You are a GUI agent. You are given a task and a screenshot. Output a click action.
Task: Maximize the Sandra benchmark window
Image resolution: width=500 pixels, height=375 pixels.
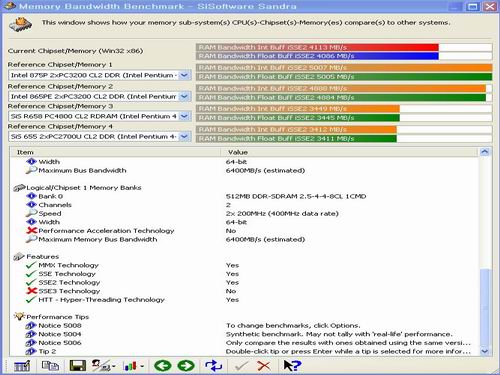pos(472,6)
